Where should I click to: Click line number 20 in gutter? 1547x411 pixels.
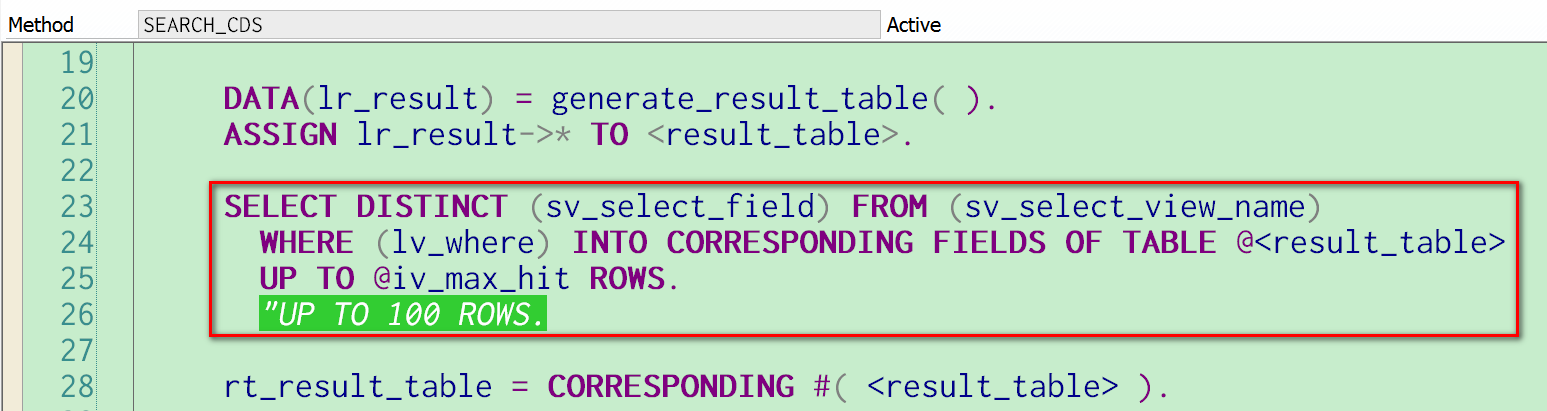77,99
